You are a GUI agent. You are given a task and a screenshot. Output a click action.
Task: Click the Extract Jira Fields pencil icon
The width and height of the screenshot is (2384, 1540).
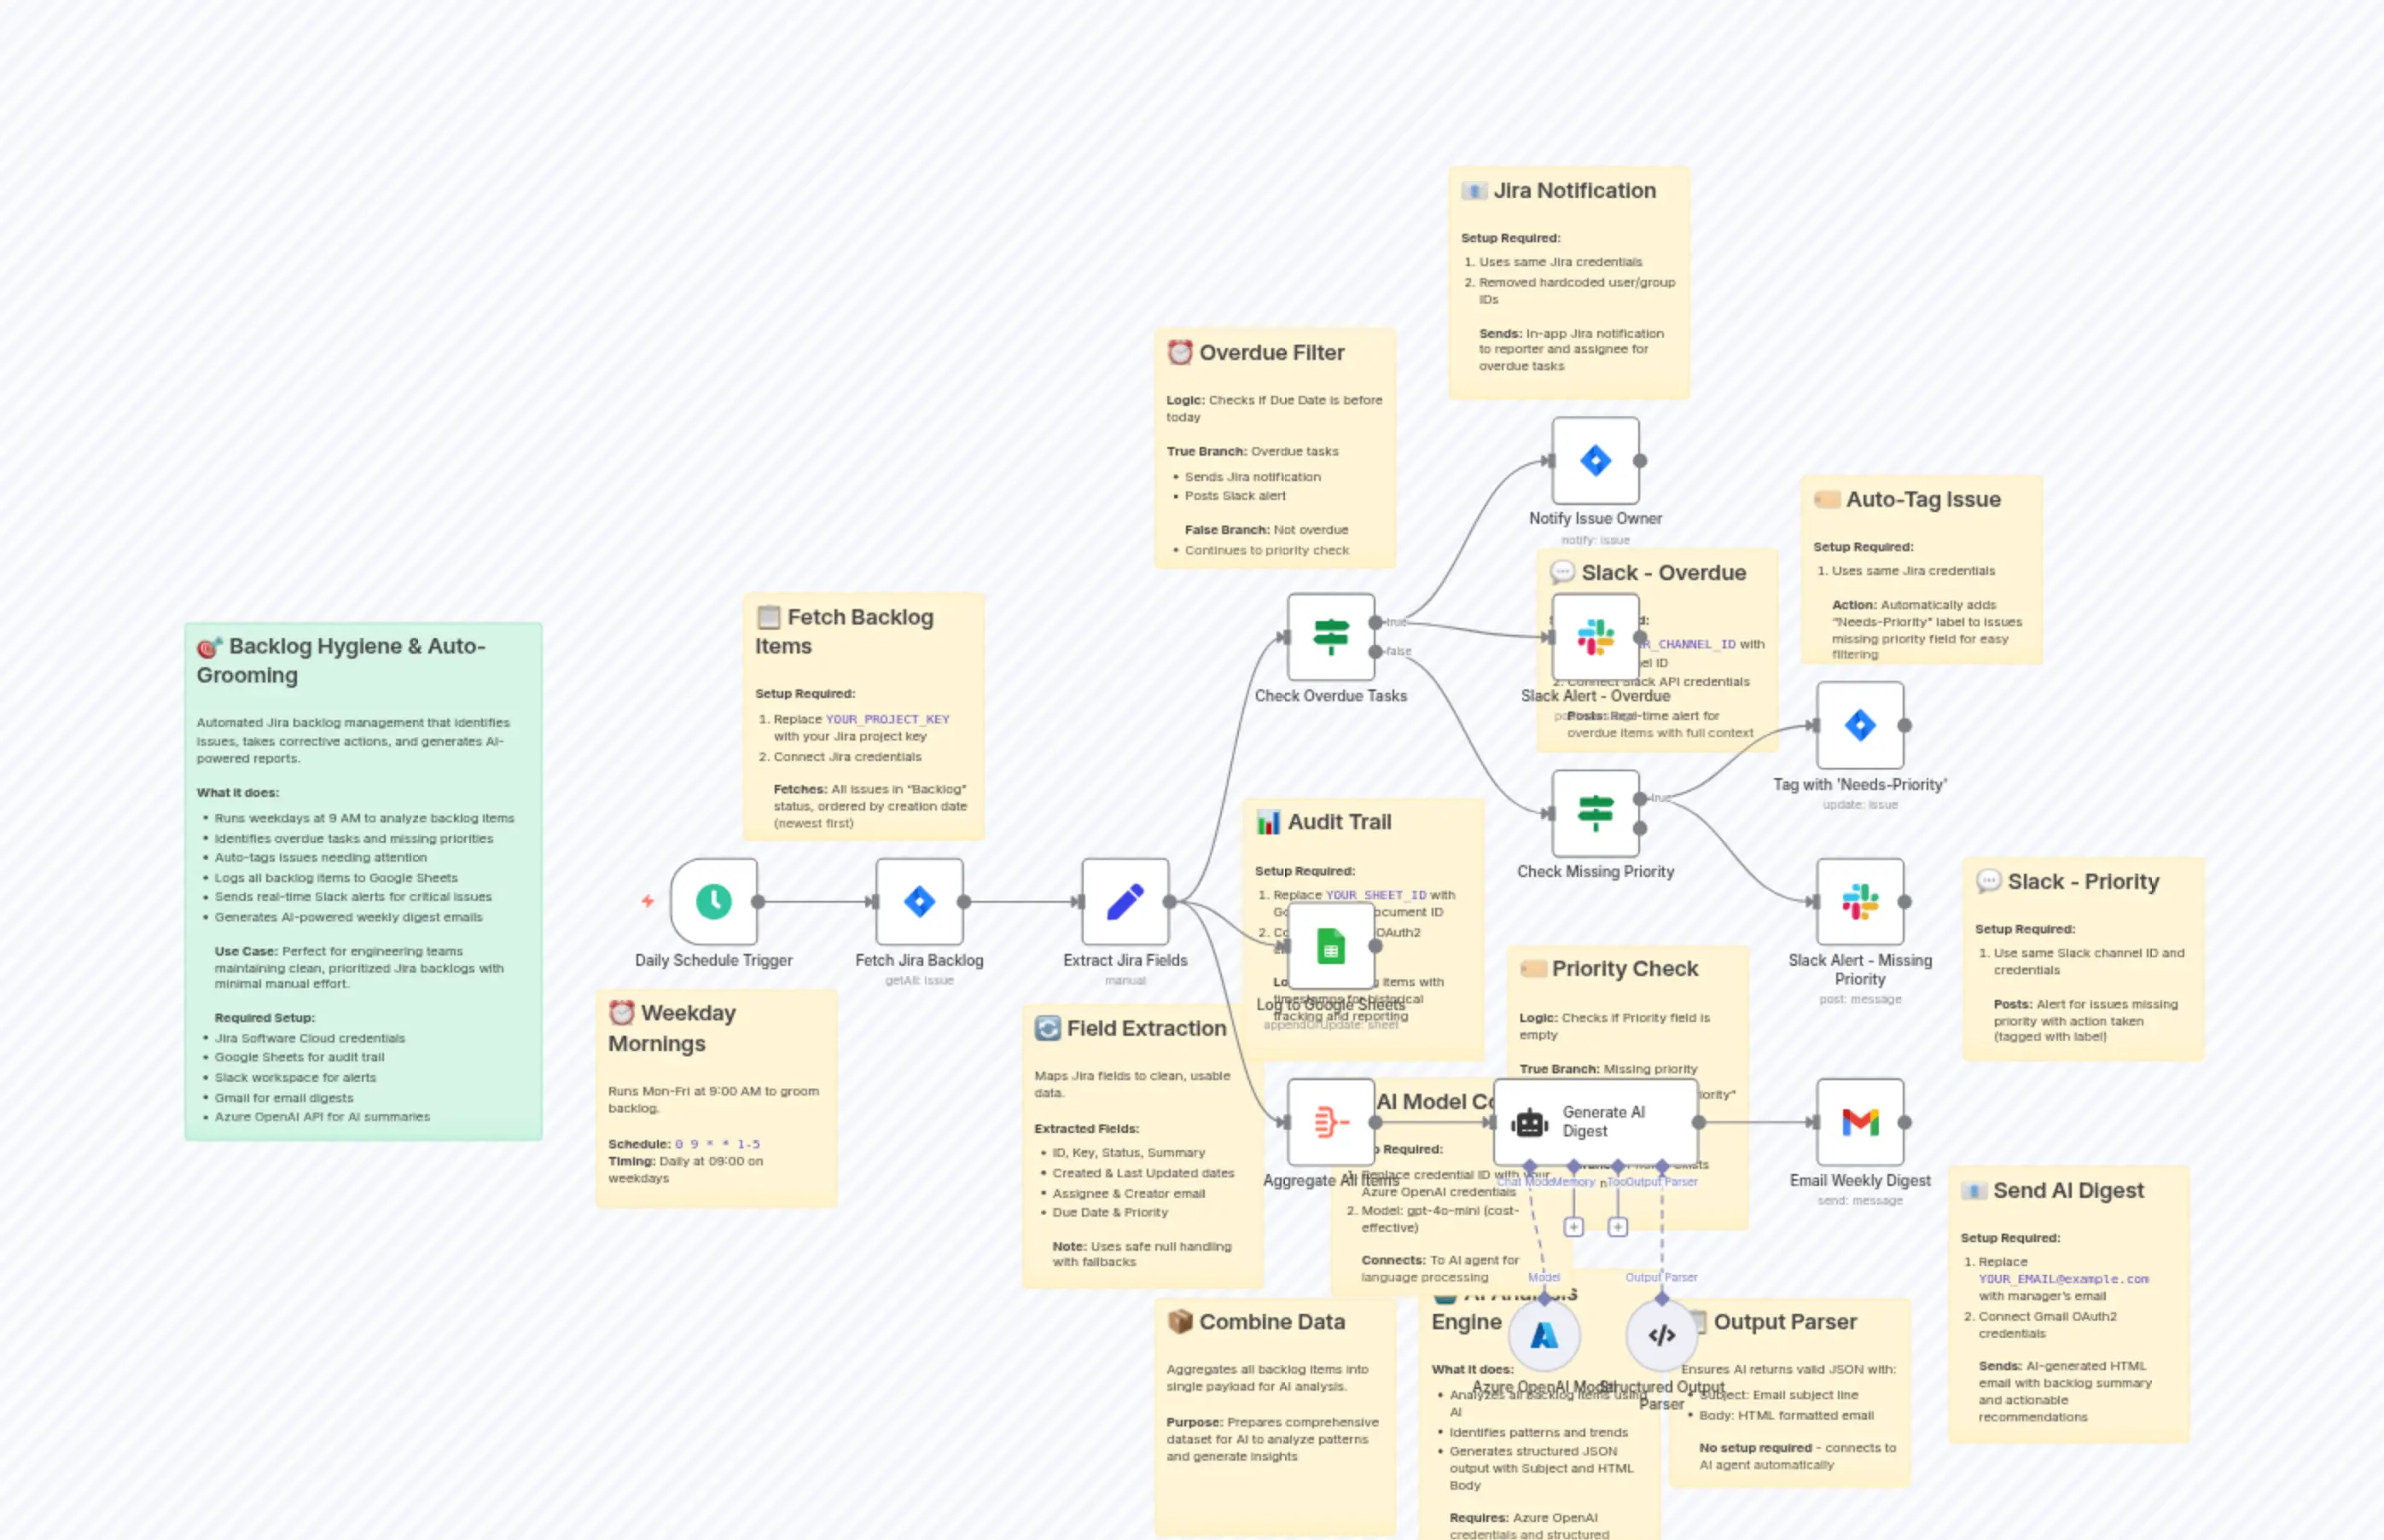pyautogui.click(x=1125, y=901)
